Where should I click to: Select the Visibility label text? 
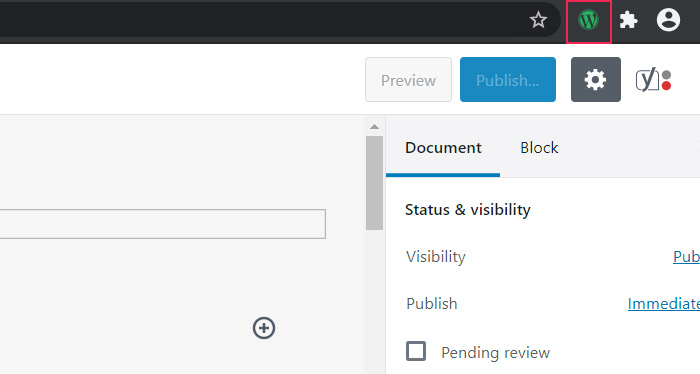click(436, 256)
